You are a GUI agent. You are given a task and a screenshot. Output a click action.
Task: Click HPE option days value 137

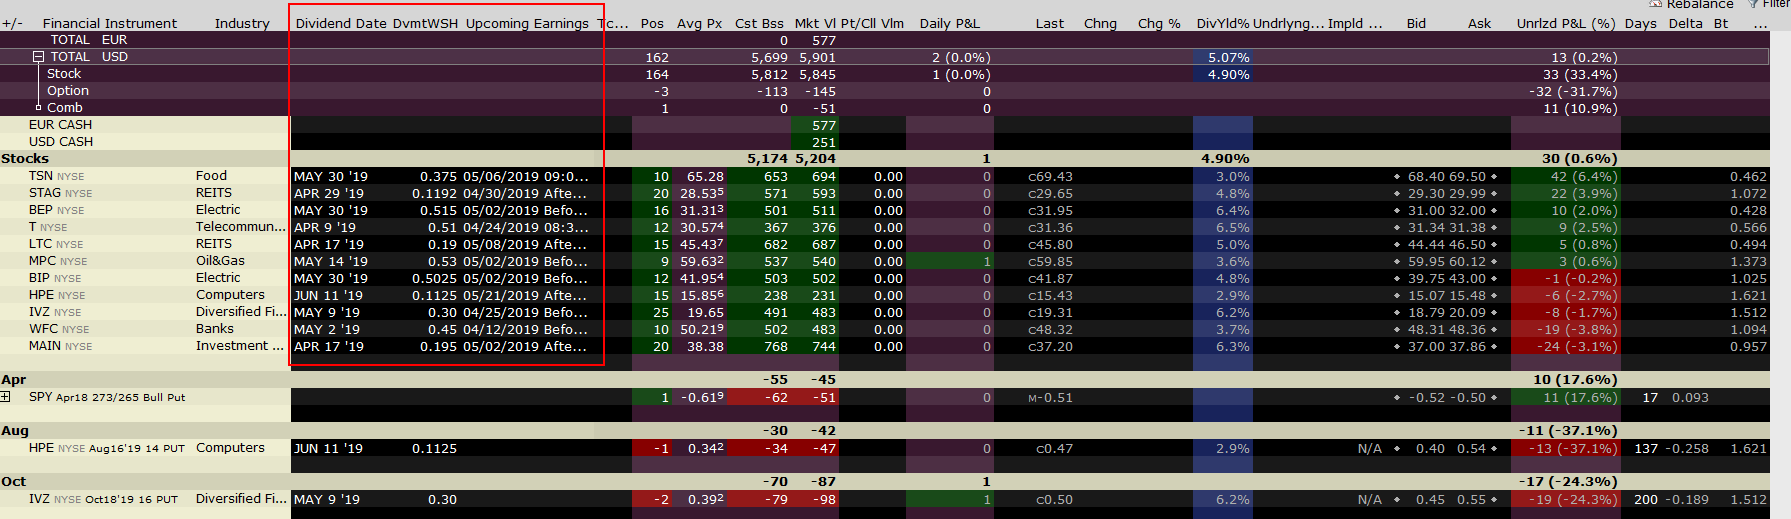[1646, 449]
